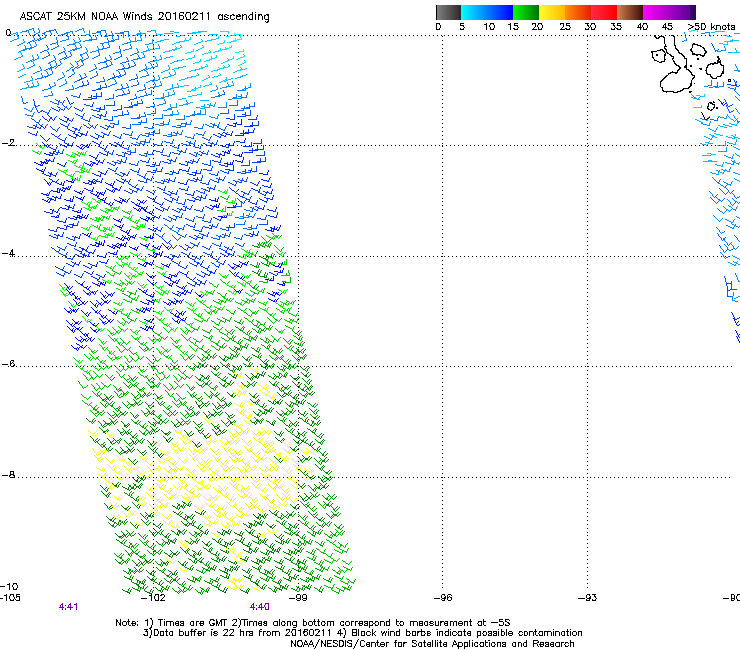Click the latitude label '-6'

[x=8, y=364]
